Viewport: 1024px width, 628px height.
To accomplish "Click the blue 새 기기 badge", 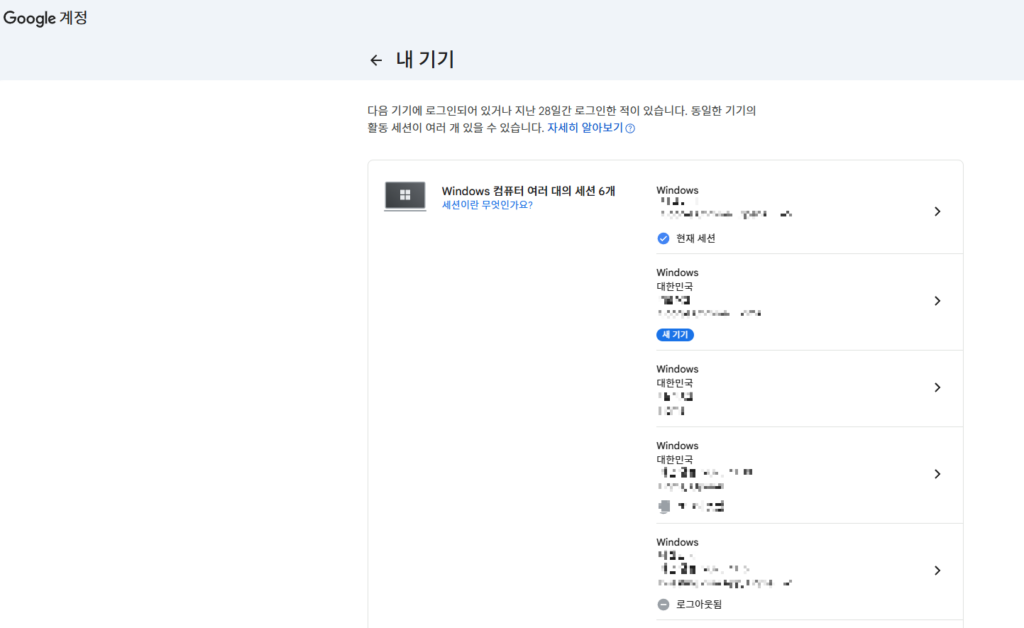I will tap(674, 334).
